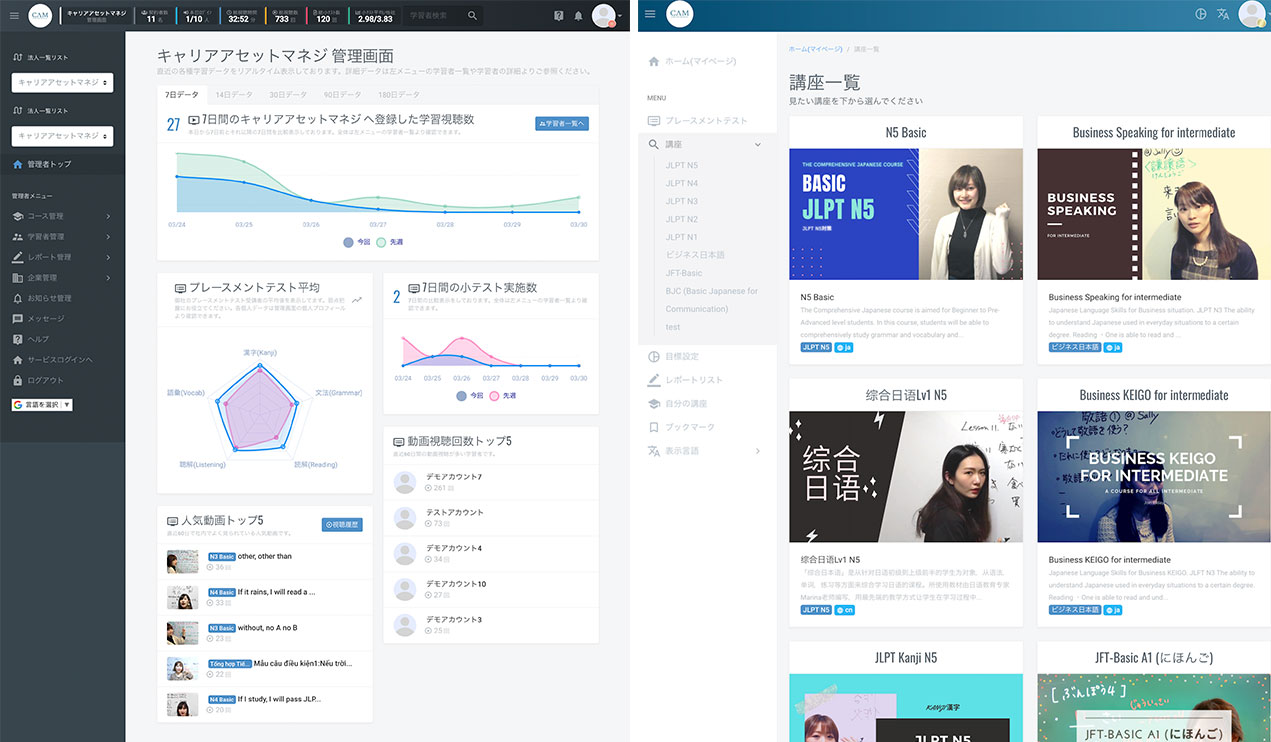Click the 企業管理 building icon
Screen dimensions: 1271x742
click(18, 278)
